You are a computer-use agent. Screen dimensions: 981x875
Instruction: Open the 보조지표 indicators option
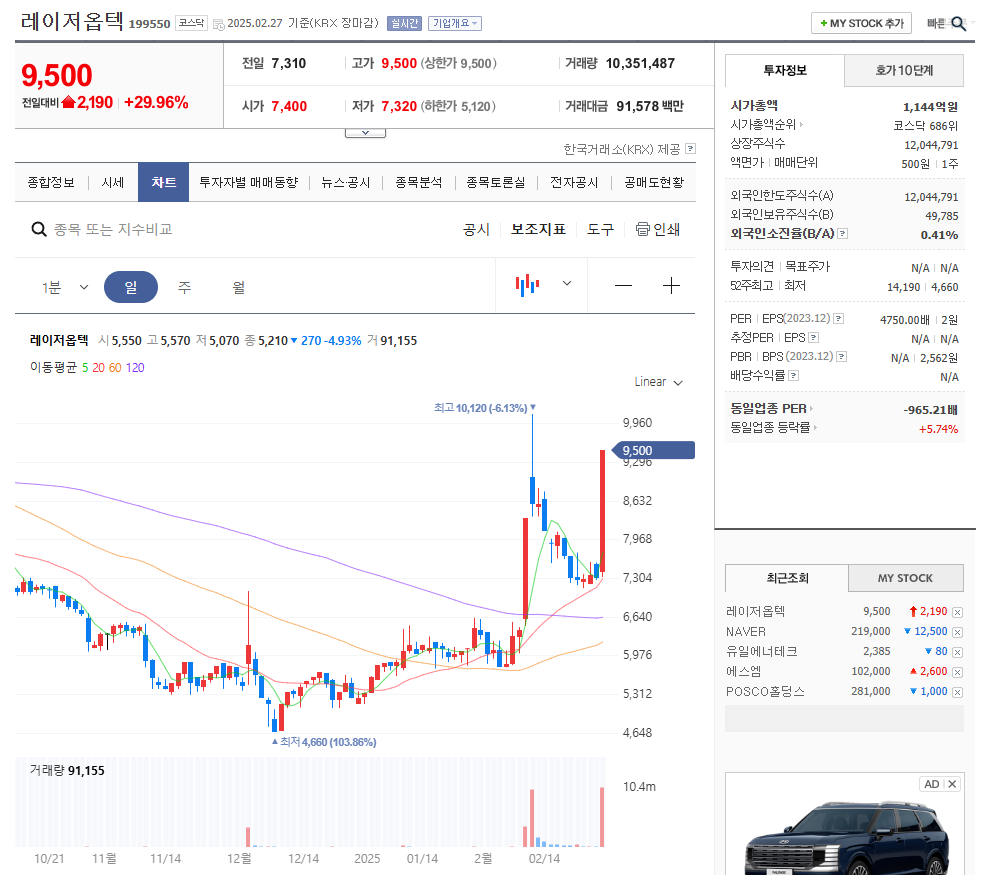pyautogui.click(x=538, y=230)
